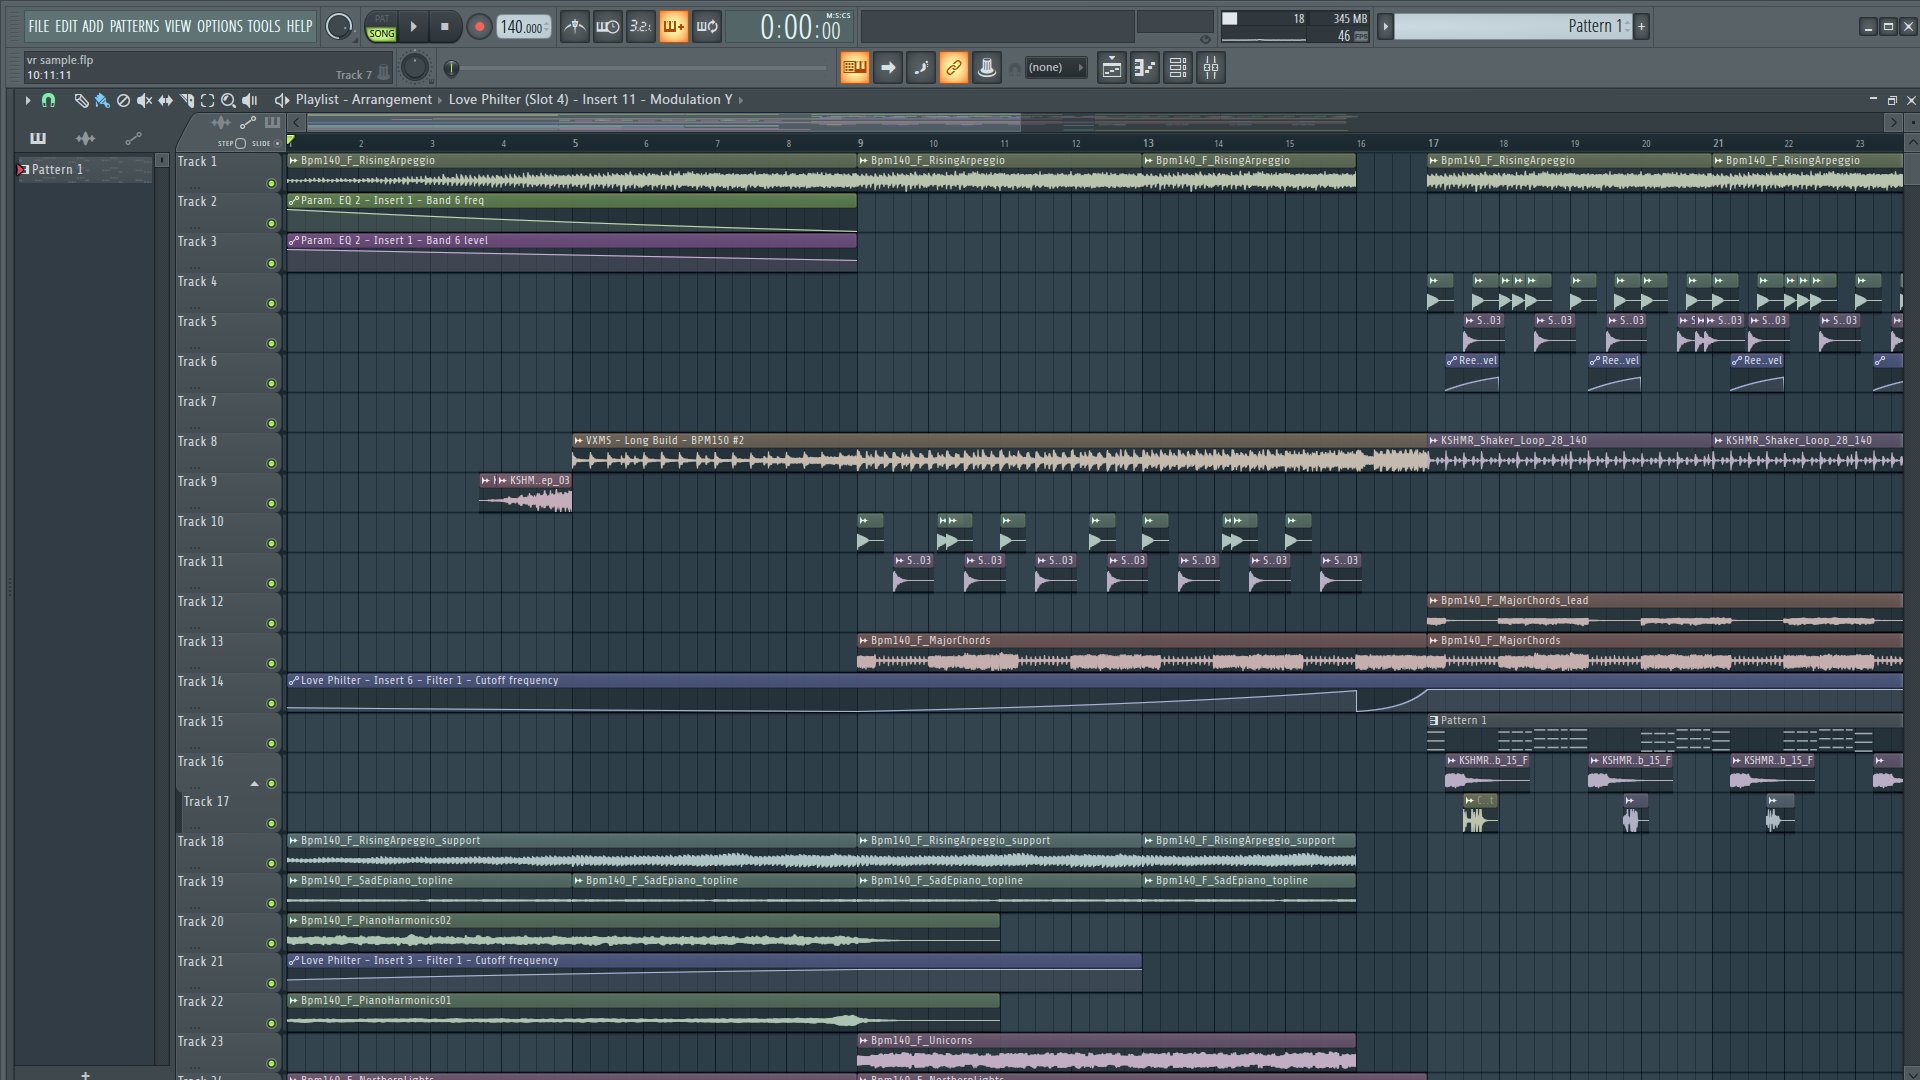Open clip menu of Bpm140_F_PianoHarmonics02
The height and width of the screenshot is (1080, 1920).
293,920
